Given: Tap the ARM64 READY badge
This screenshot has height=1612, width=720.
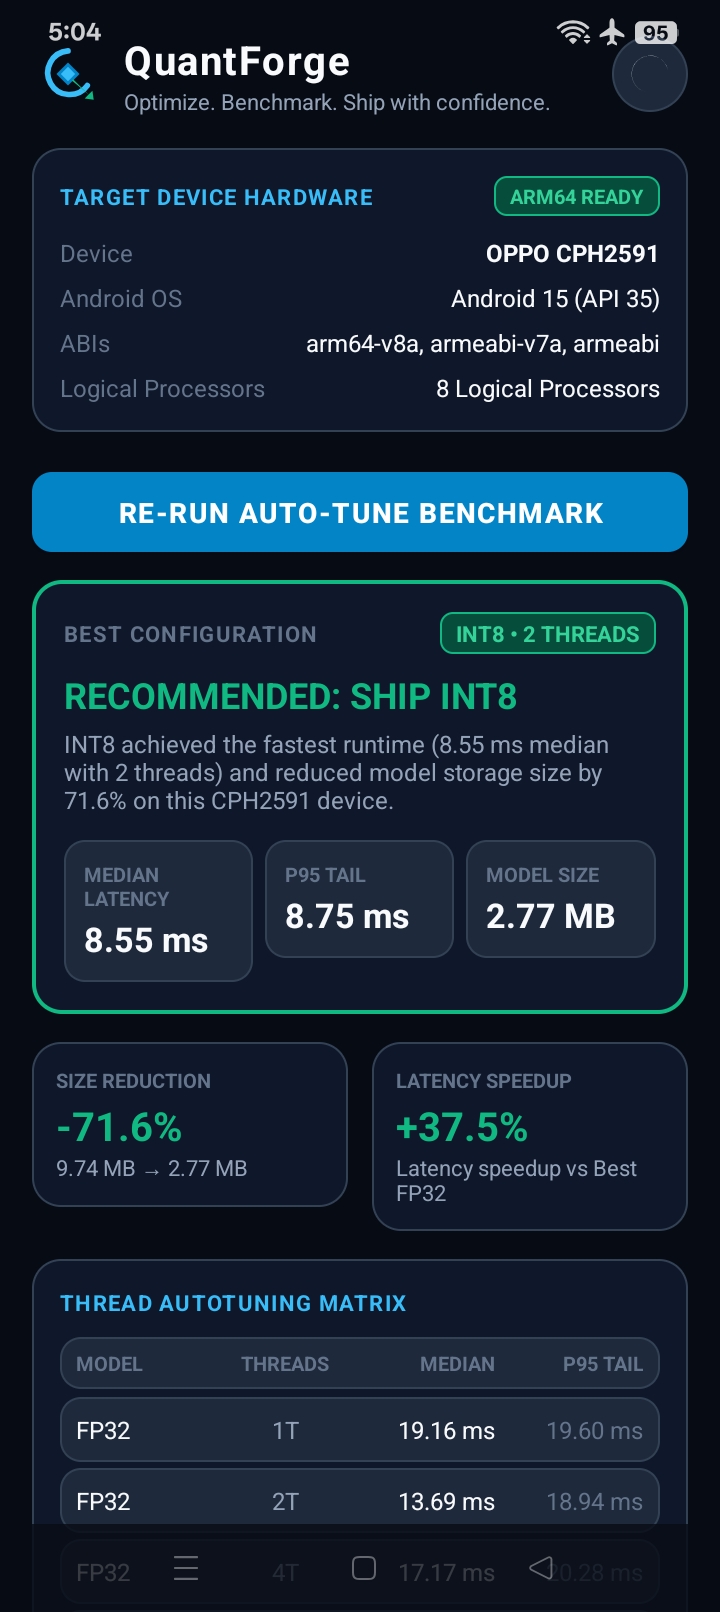Looking at the screenshot, I should tap(577, 197).
